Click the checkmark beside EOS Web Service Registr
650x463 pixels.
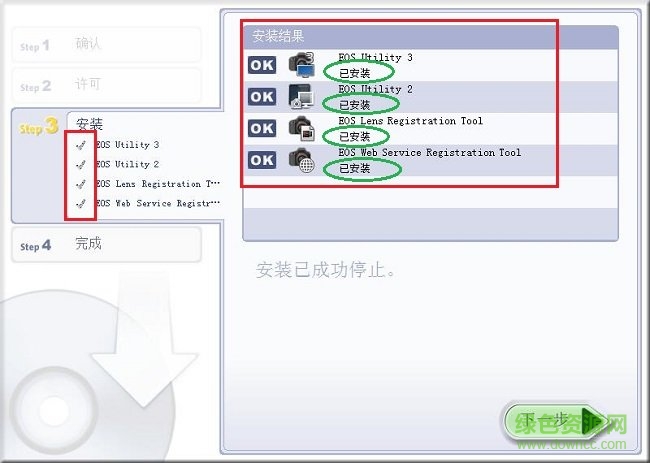81,203
